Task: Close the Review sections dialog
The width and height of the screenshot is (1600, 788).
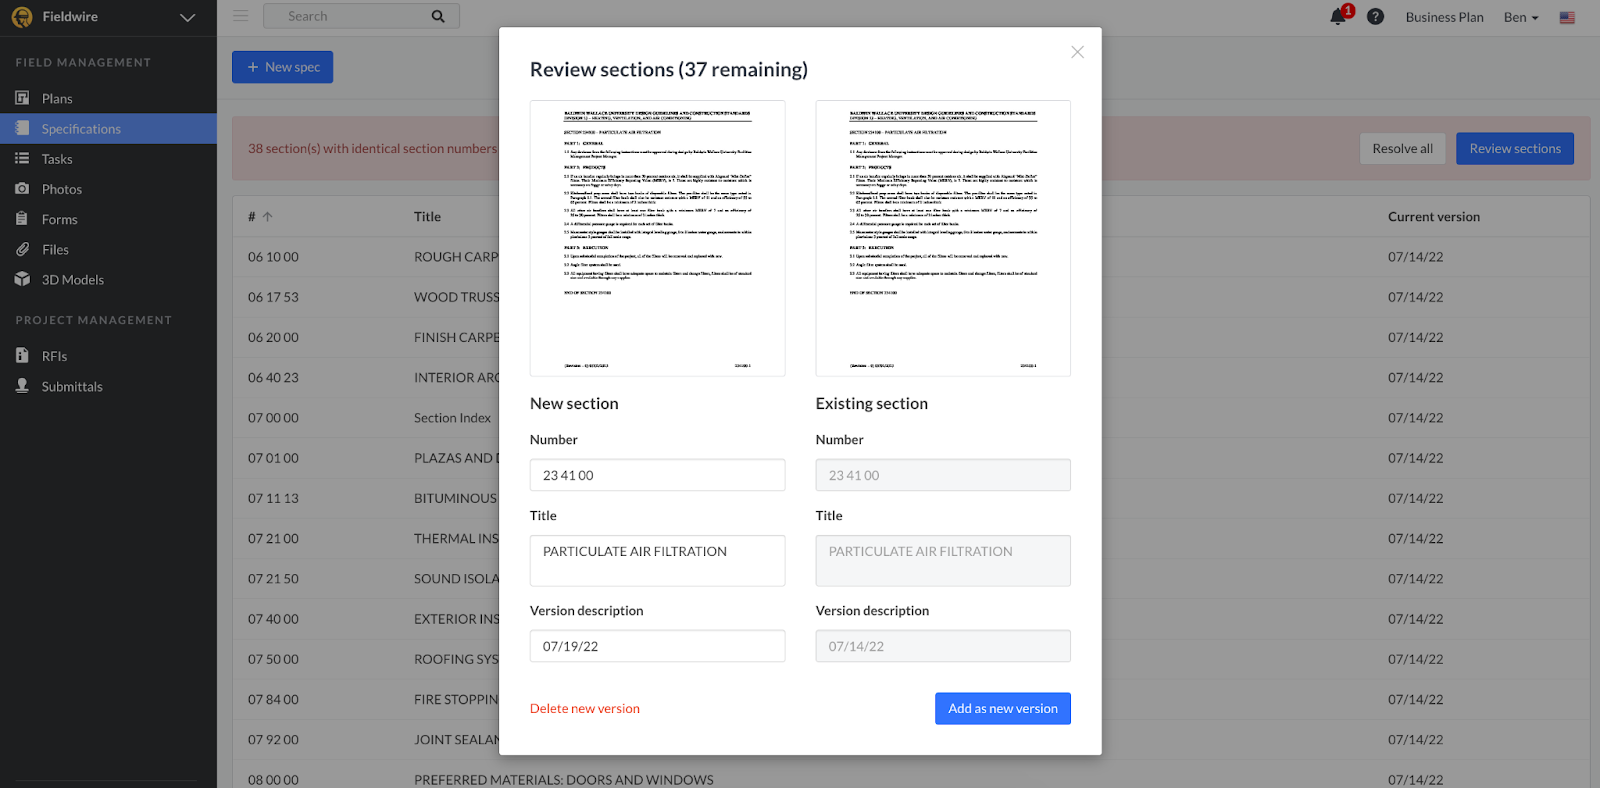Action: [x=1077, y=52]
